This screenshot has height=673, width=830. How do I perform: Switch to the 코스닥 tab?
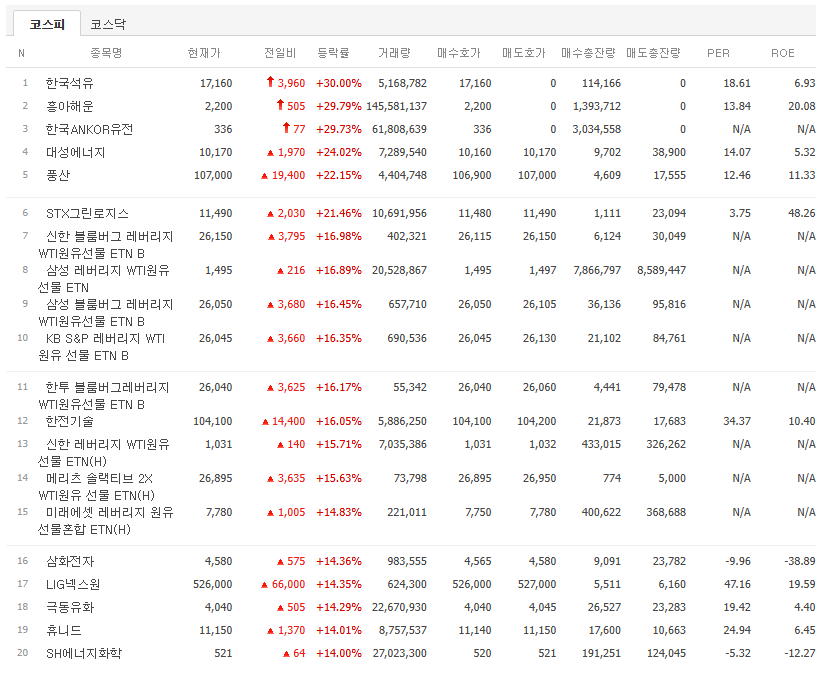(x=108, y=24)
